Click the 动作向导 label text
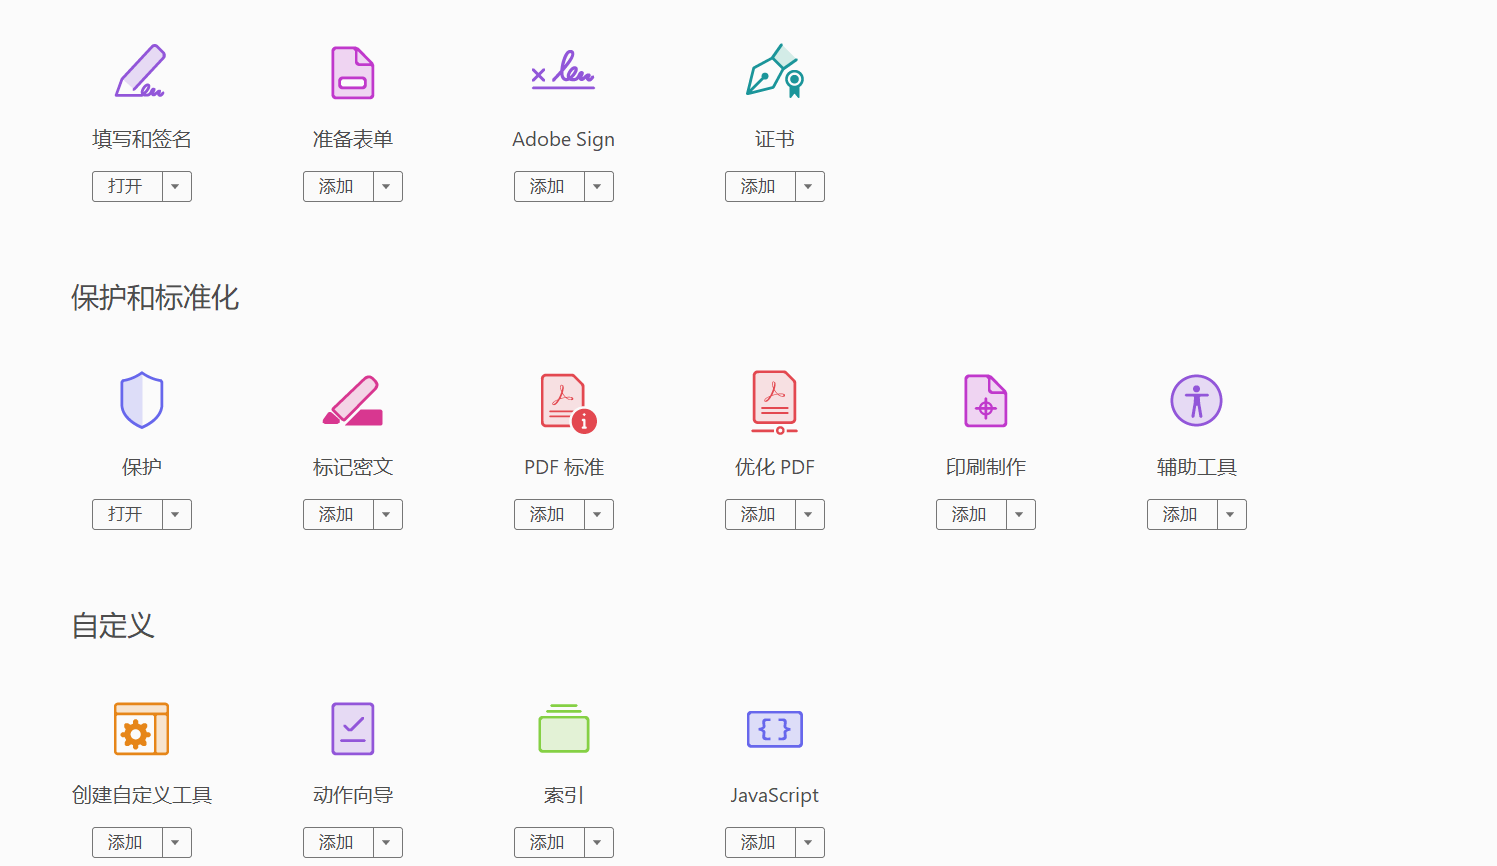Viewport: 1497px width, 866px height. pos(352,795)
